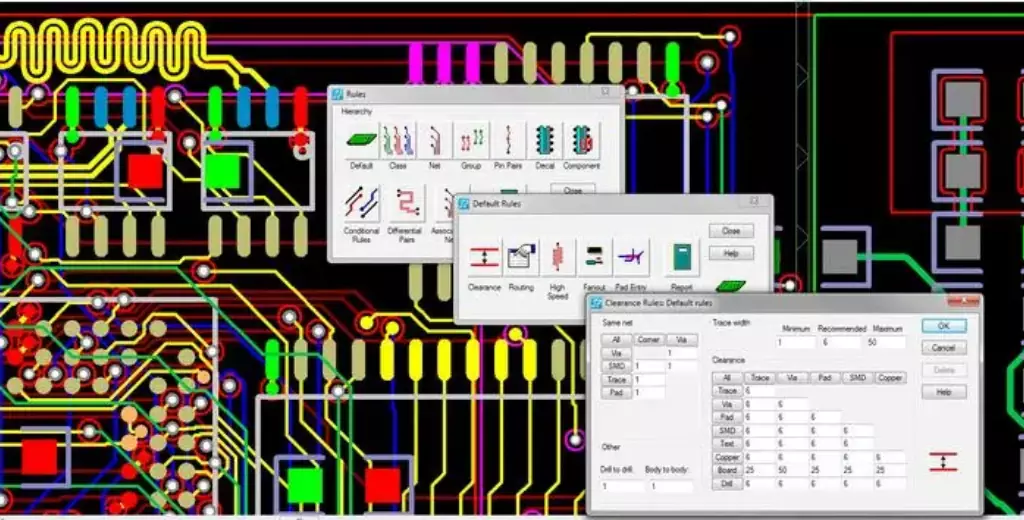The image size is (1024, 520).
Task: Cancel the Clearance Rules dialog
Action: pyautogui.click(x=943, y=348)
